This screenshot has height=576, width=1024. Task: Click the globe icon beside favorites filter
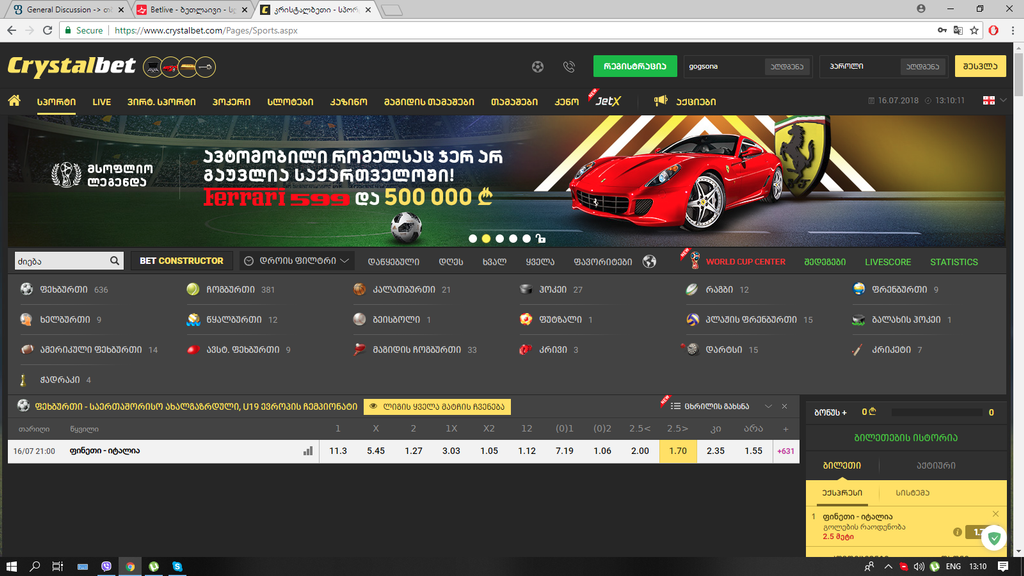coord(649,261)
